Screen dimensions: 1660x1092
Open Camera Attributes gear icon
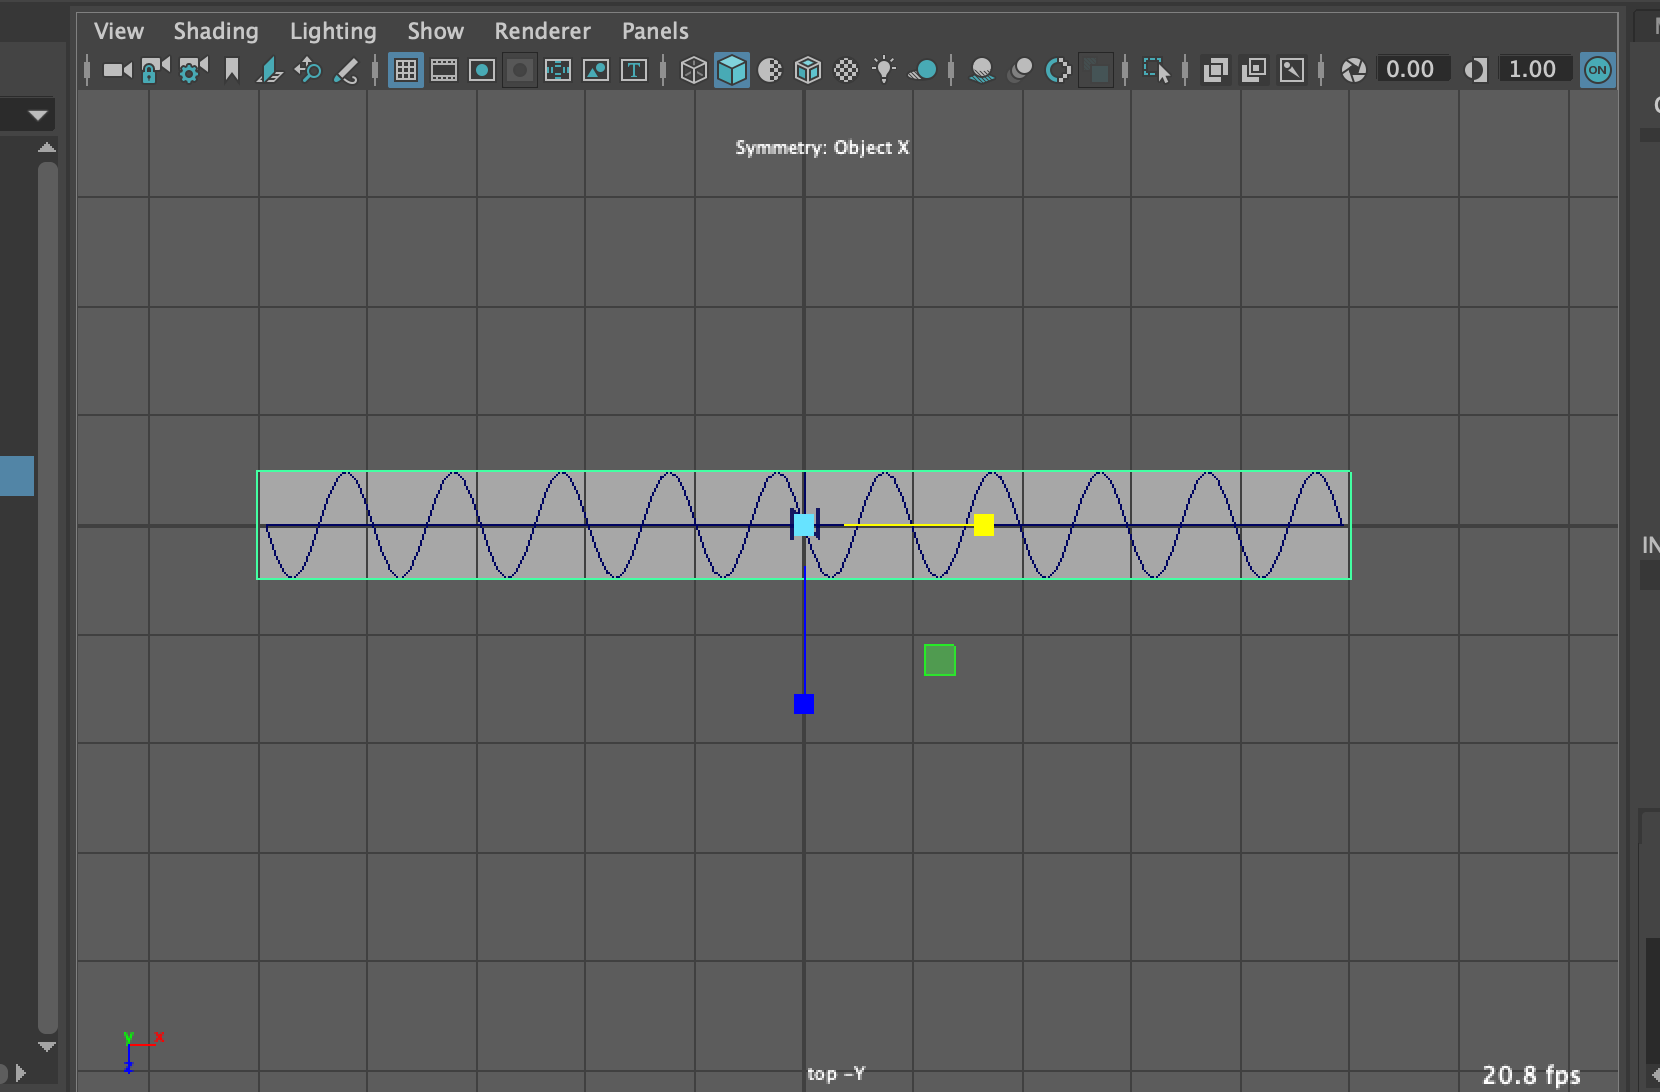[x=193, y=70]
